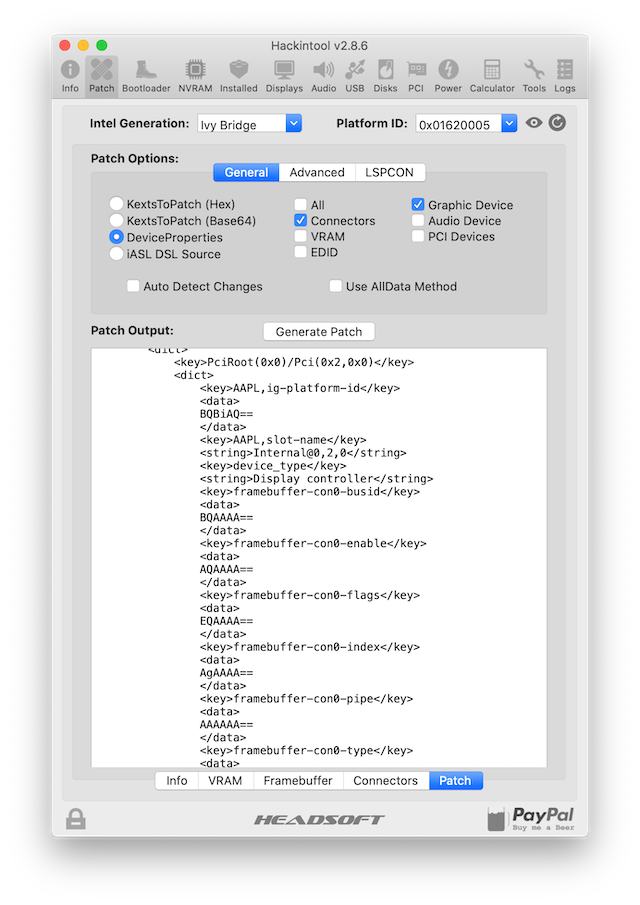Toggle Auto Detect Changes checkbox
Image resolution: width=640 pixels, height=905 pixels.
click(x=133, y=286)
